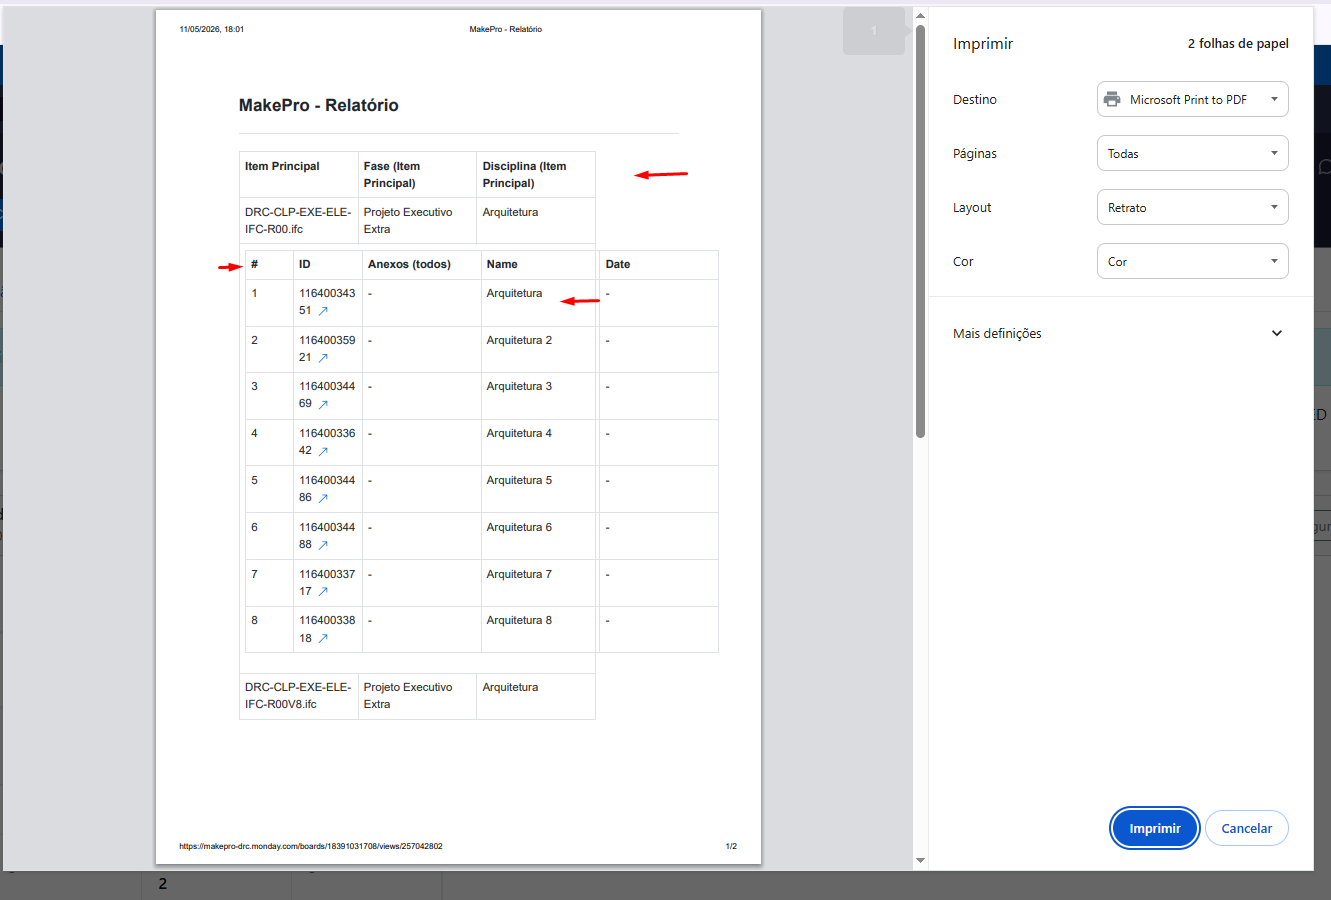Click the page 1 indicator in the preview
The image size is (1331, 900).
874,31
